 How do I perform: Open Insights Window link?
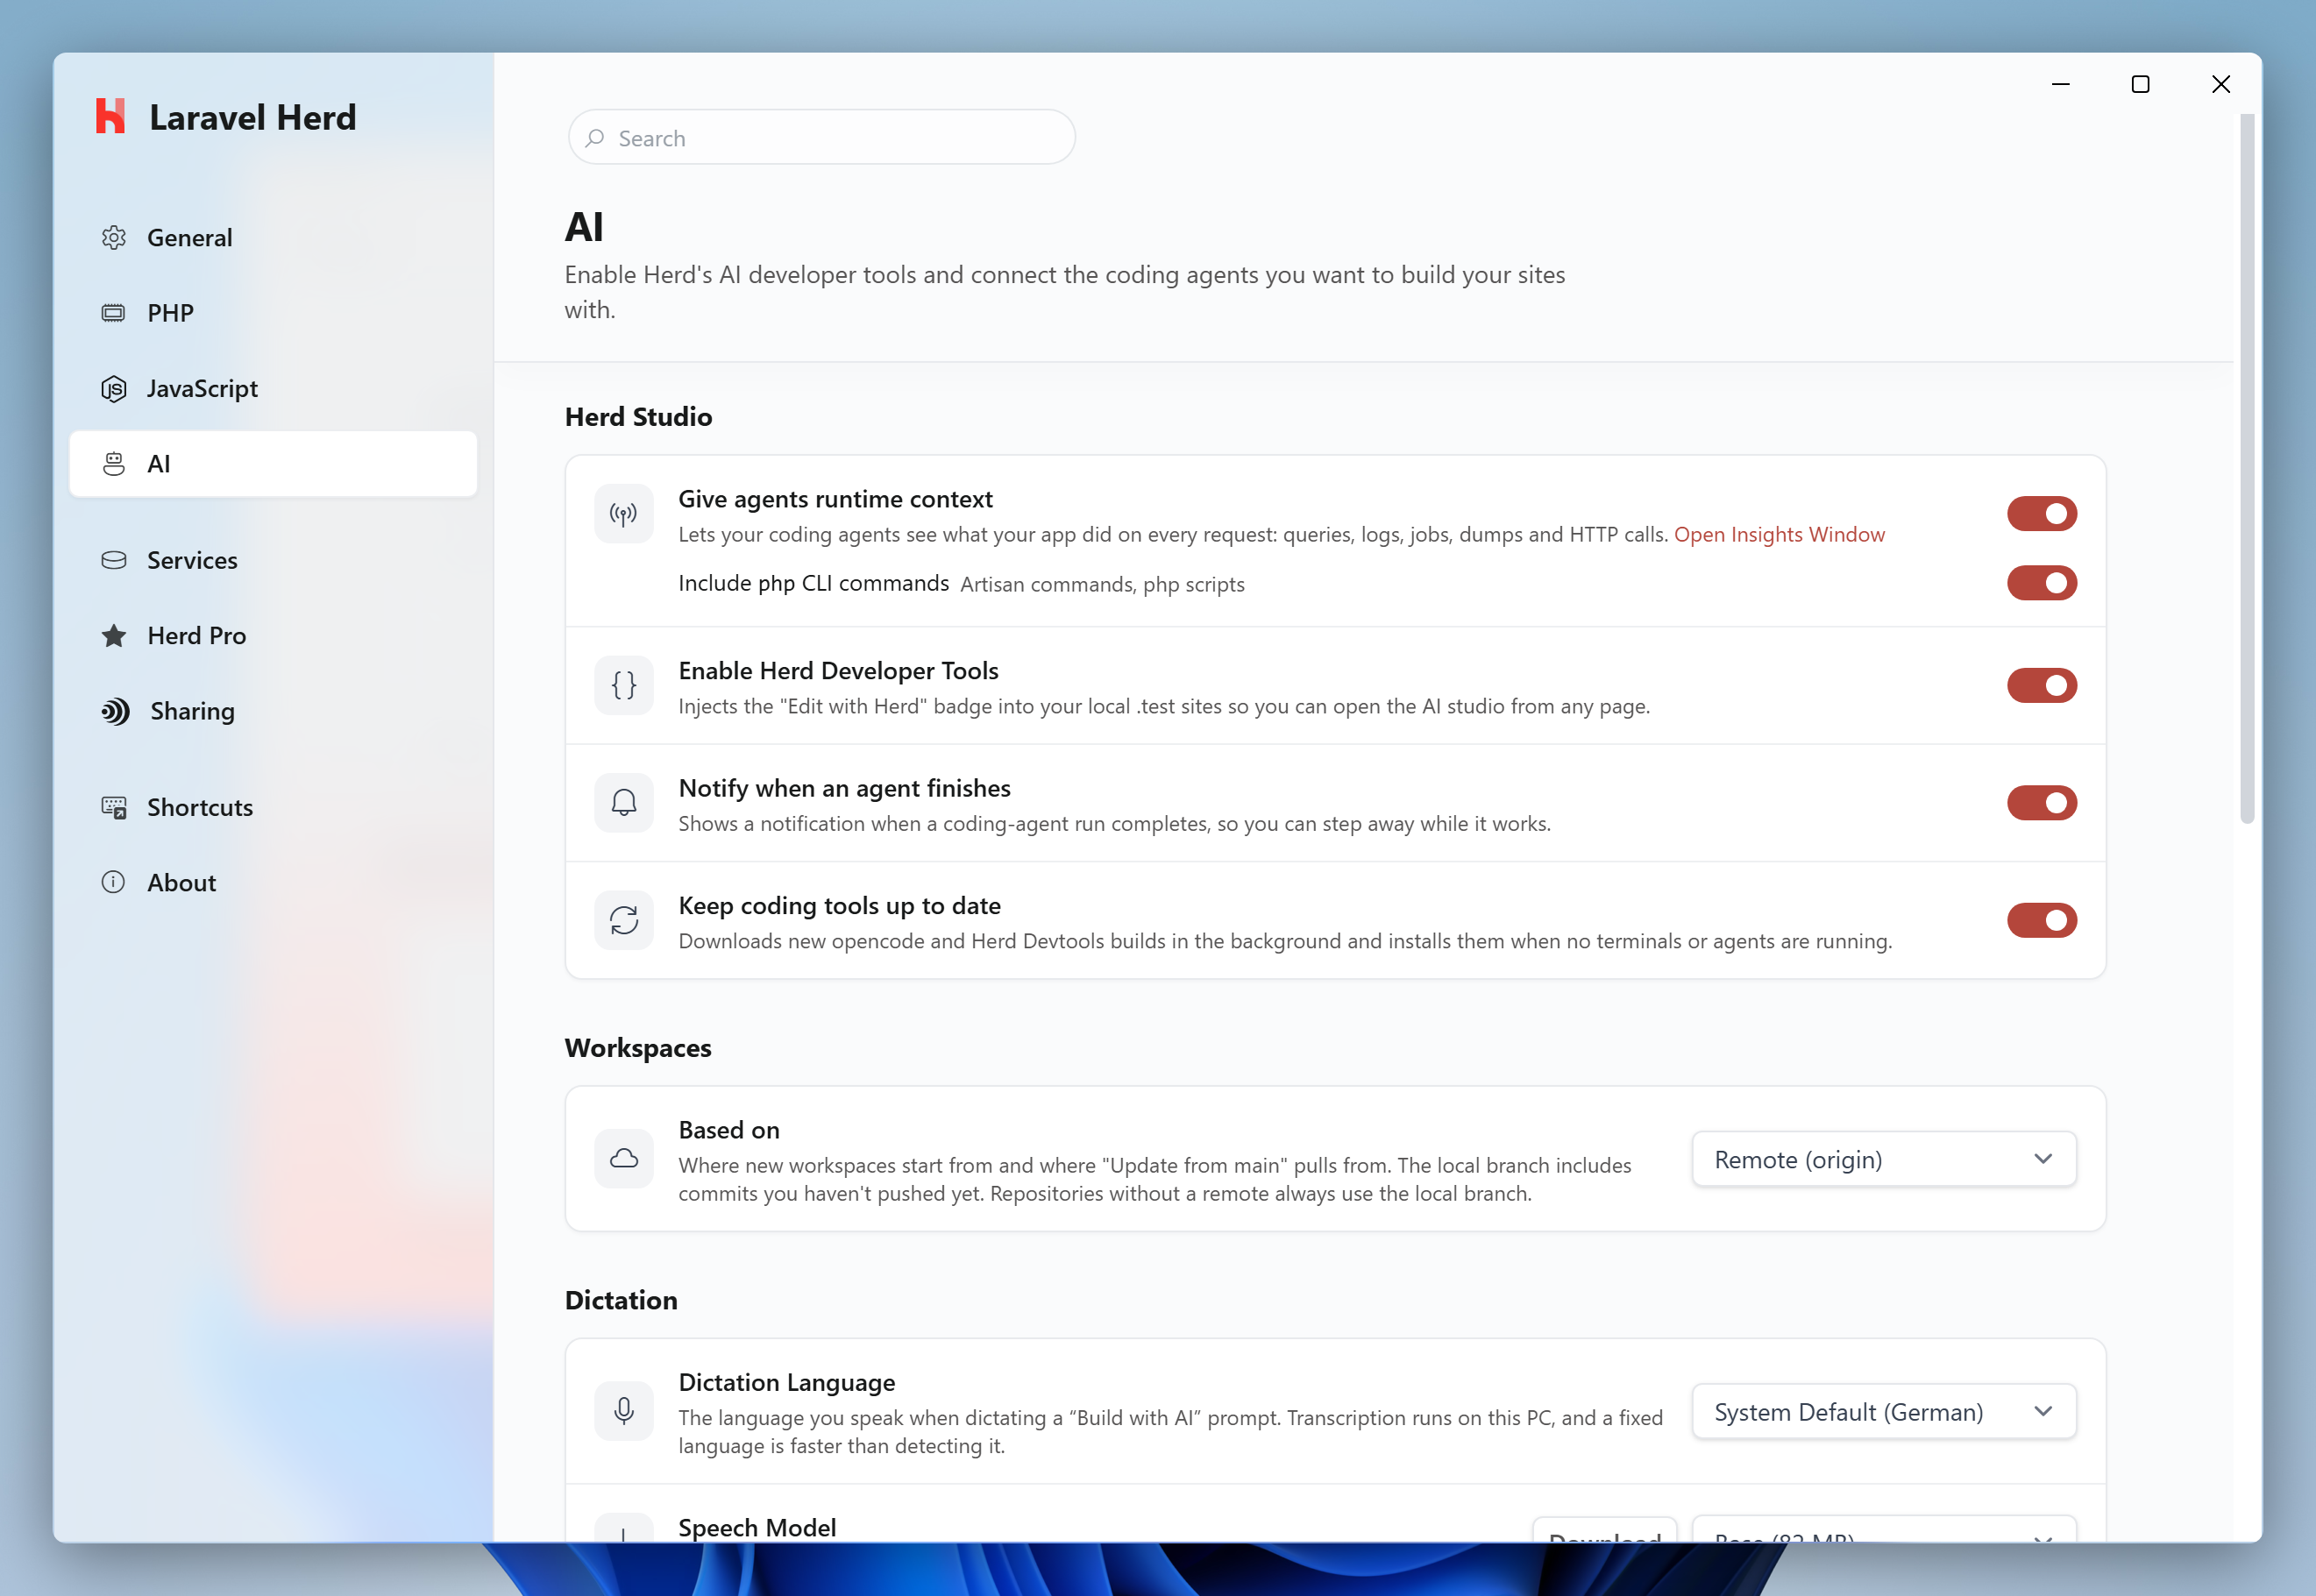coord(1779,534)
